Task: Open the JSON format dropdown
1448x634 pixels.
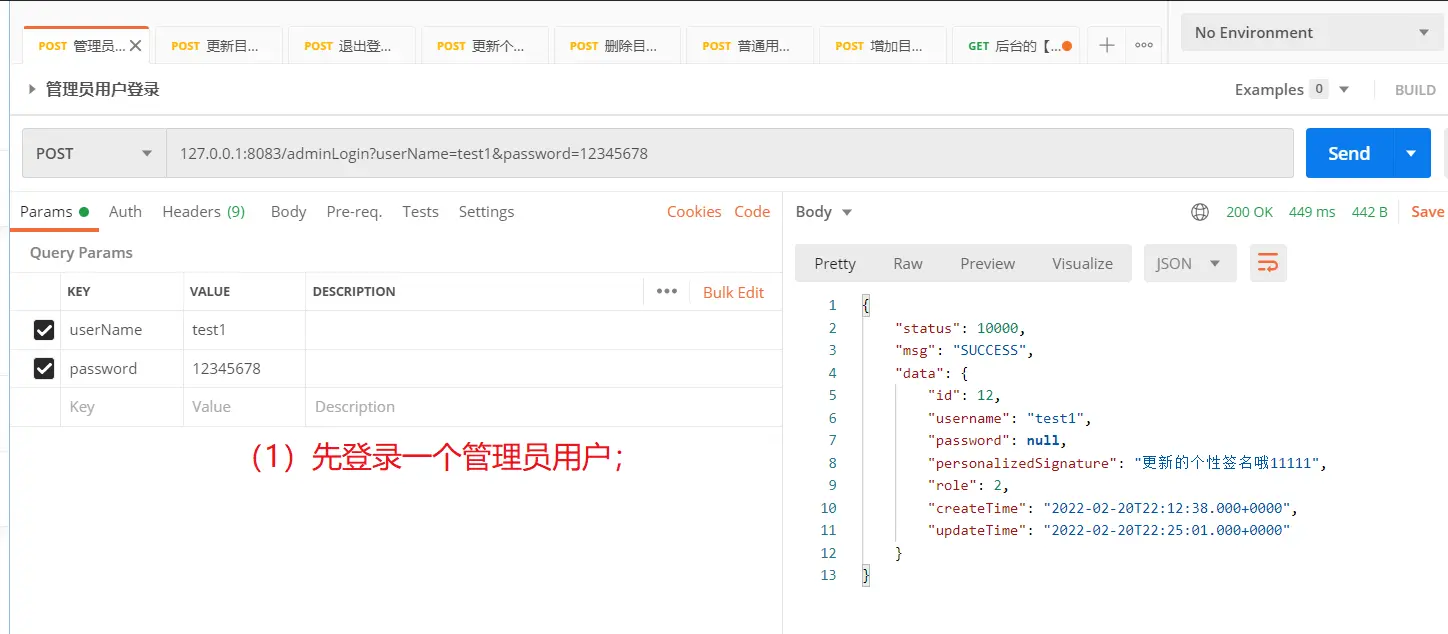Action: (1189, 264)
